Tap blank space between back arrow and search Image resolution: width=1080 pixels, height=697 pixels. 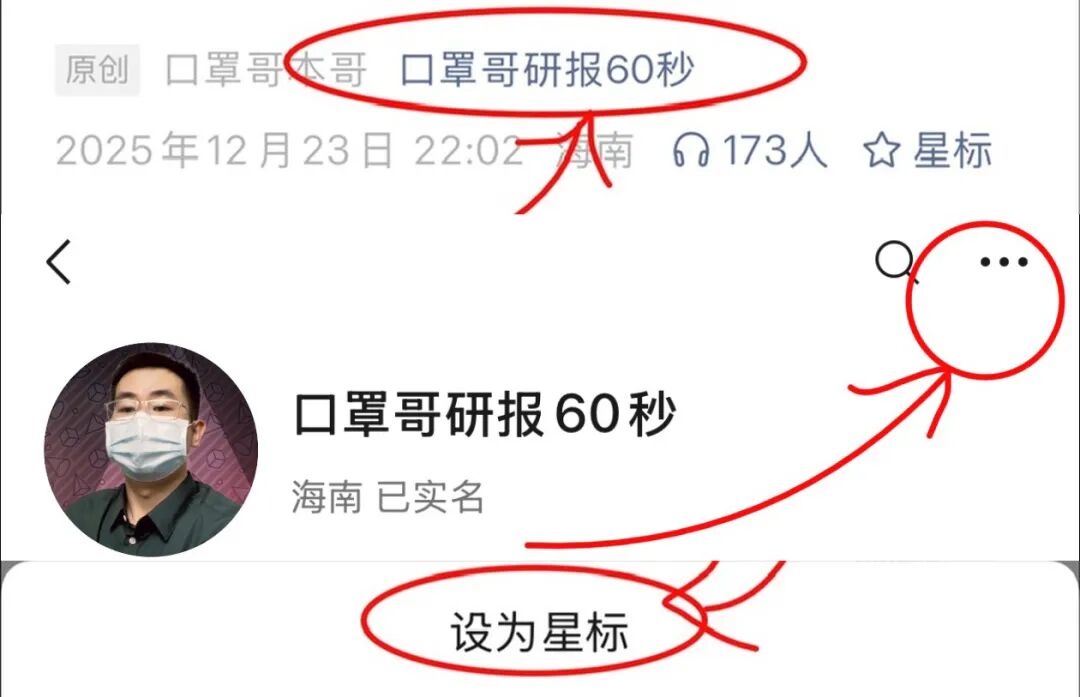point(468,262)
